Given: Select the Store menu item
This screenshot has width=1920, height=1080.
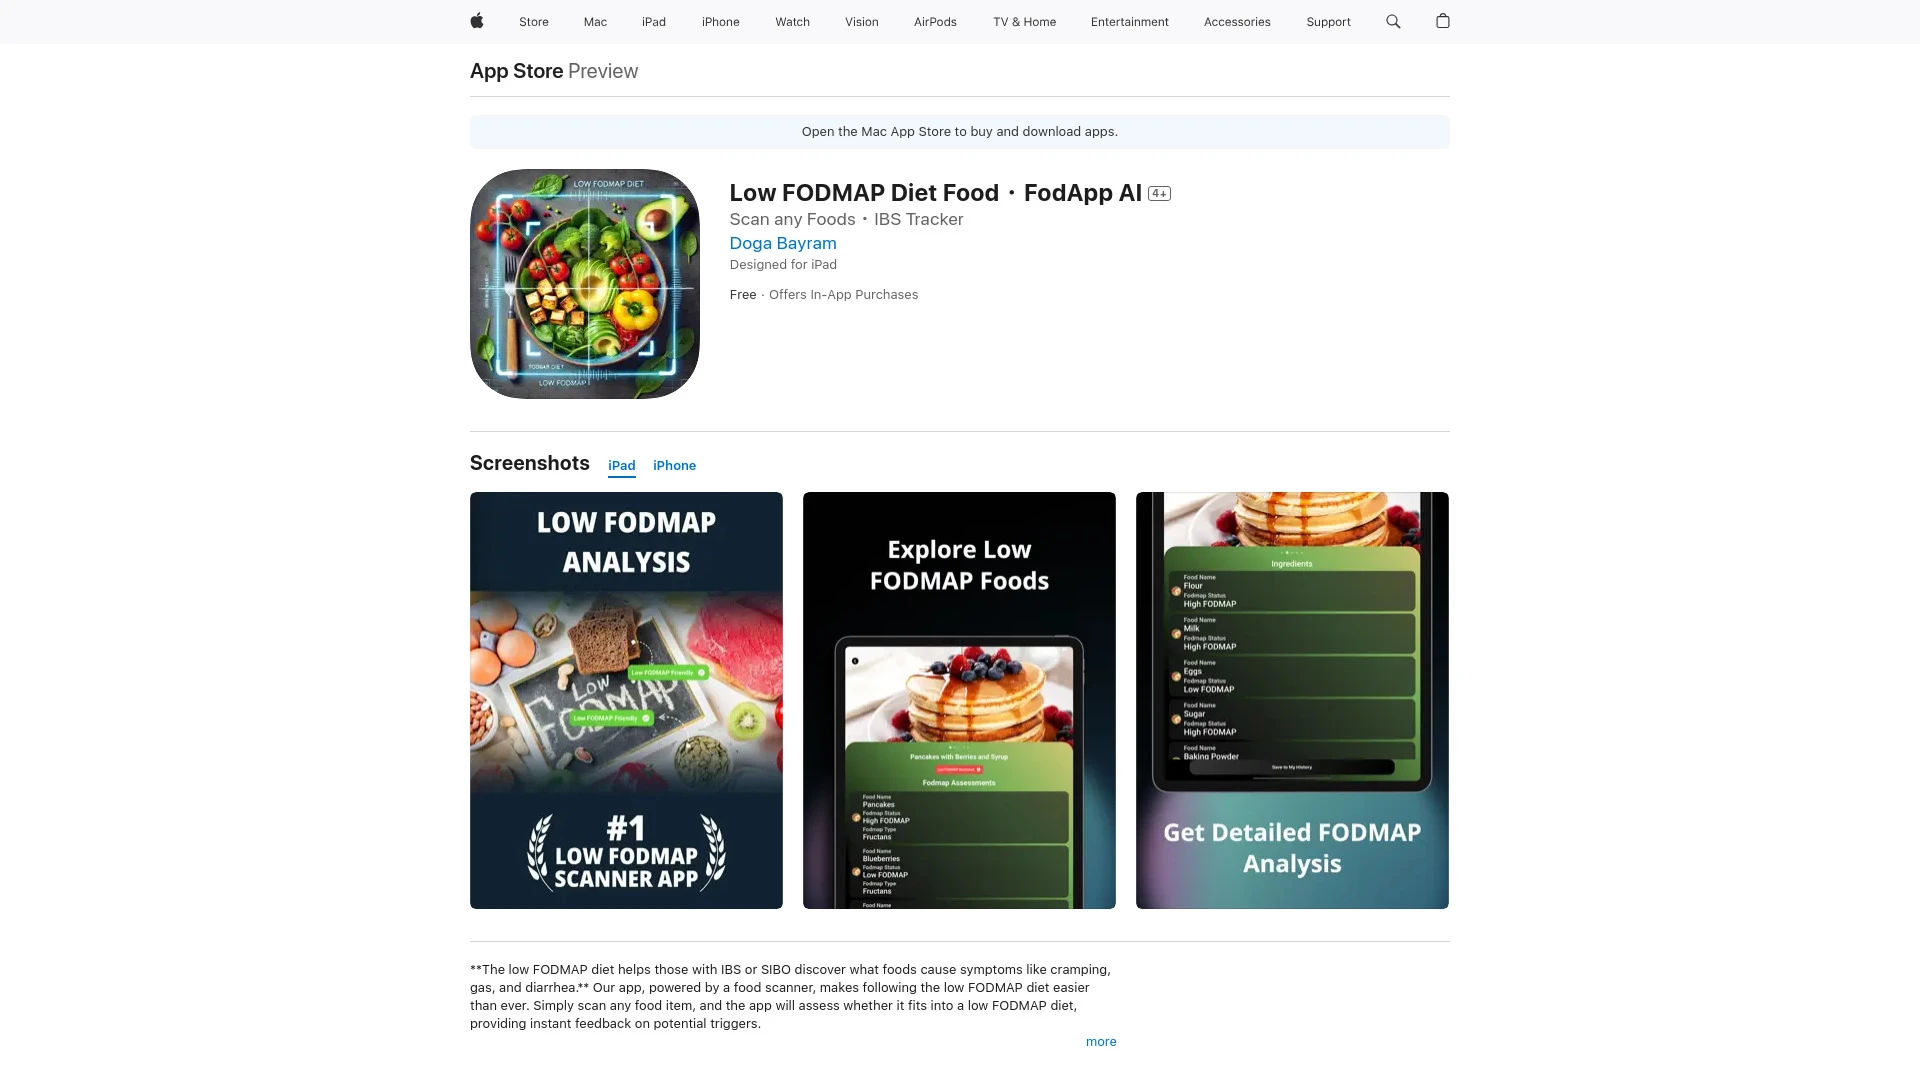Looking at the screenshot, I should (533, 21).
